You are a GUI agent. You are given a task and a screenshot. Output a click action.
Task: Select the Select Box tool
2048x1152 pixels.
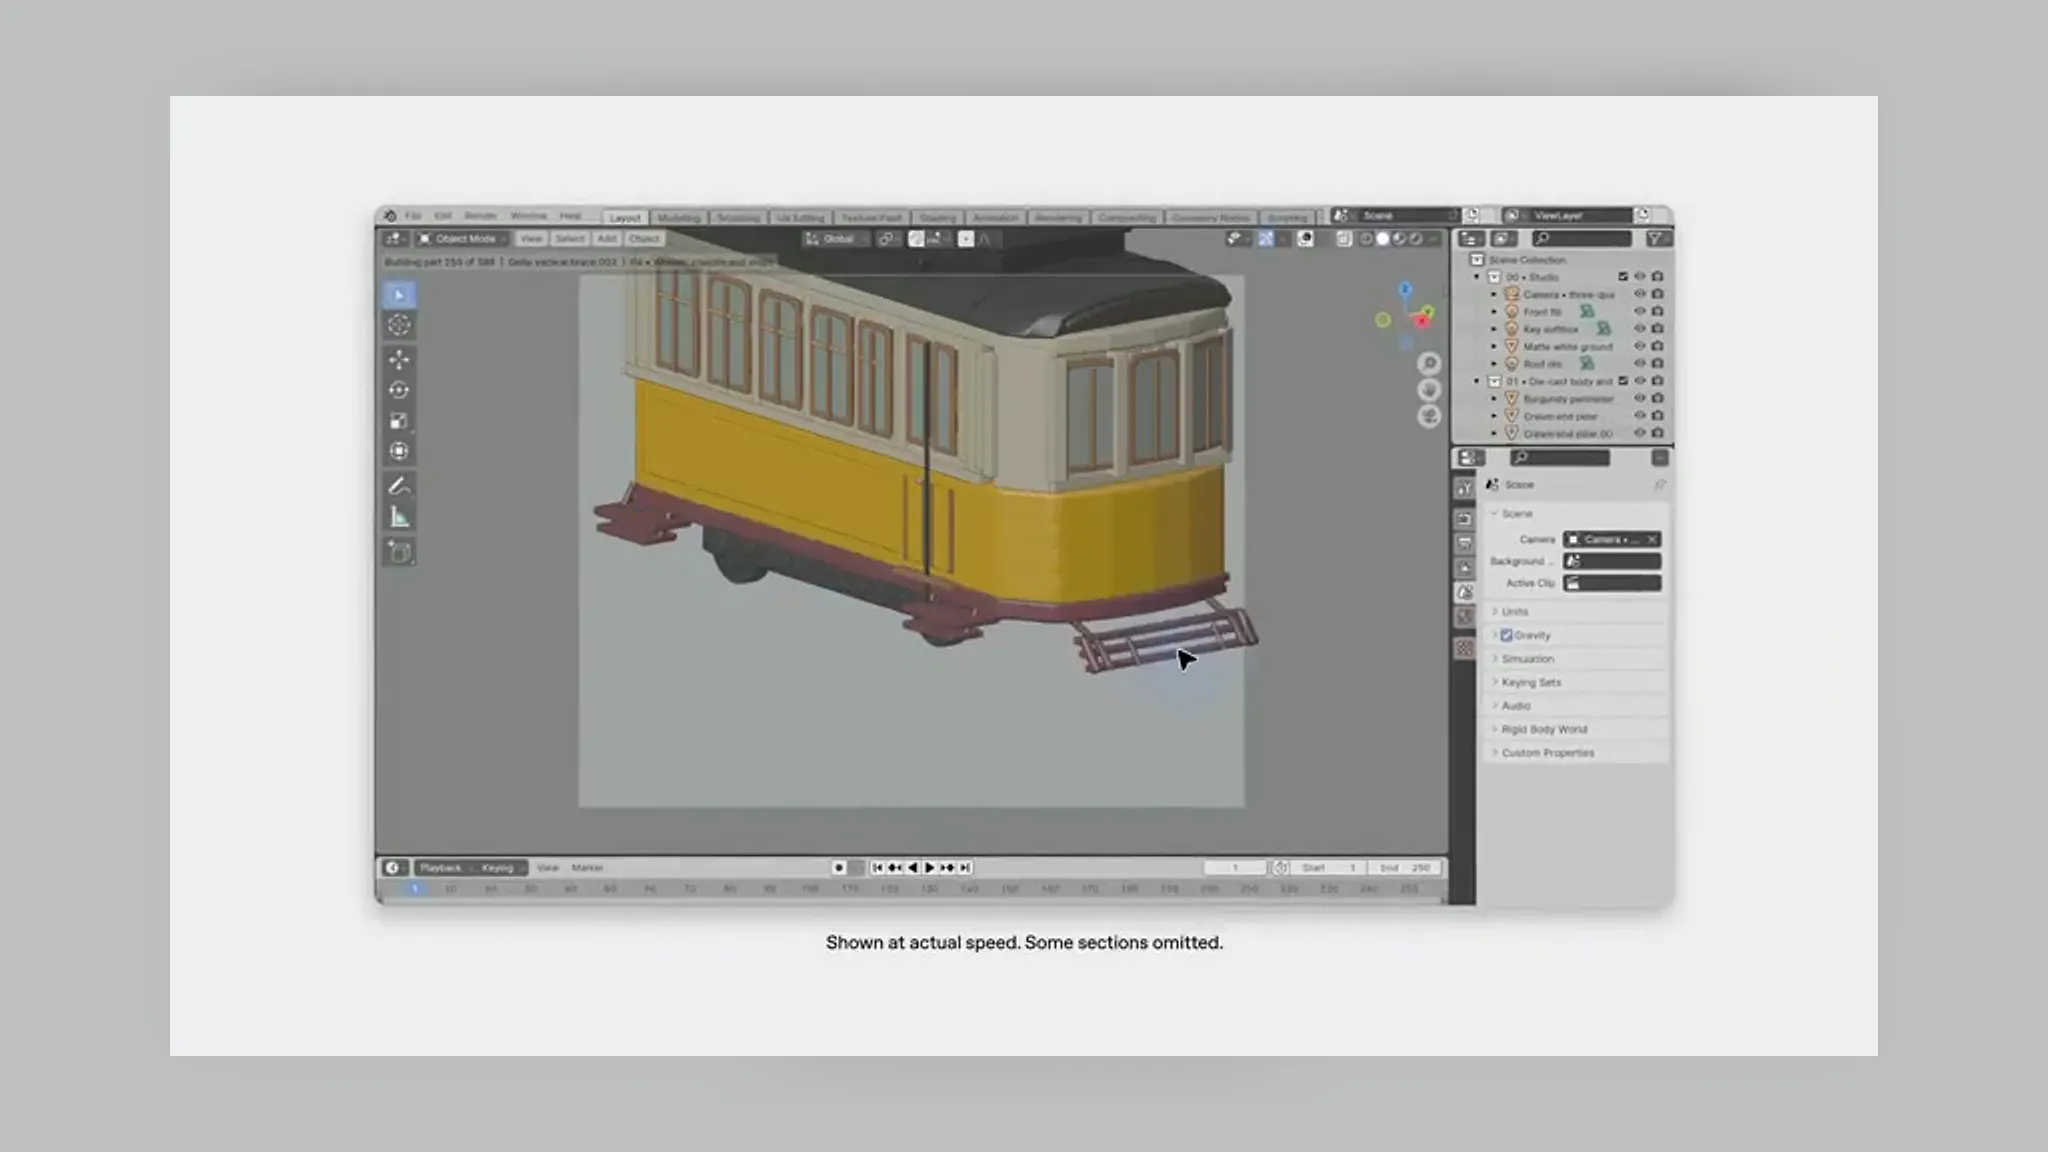[x=399, y=295]
